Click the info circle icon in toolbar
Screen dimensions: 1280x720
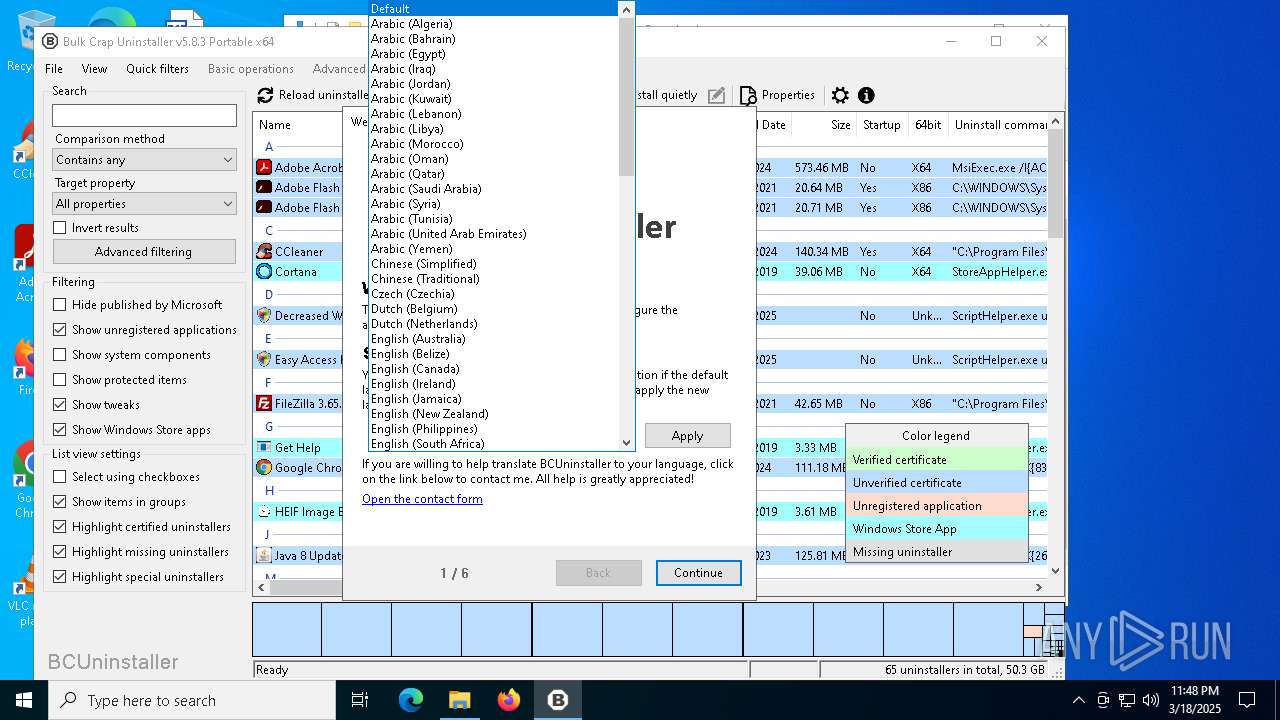click(x=866, y=95)
